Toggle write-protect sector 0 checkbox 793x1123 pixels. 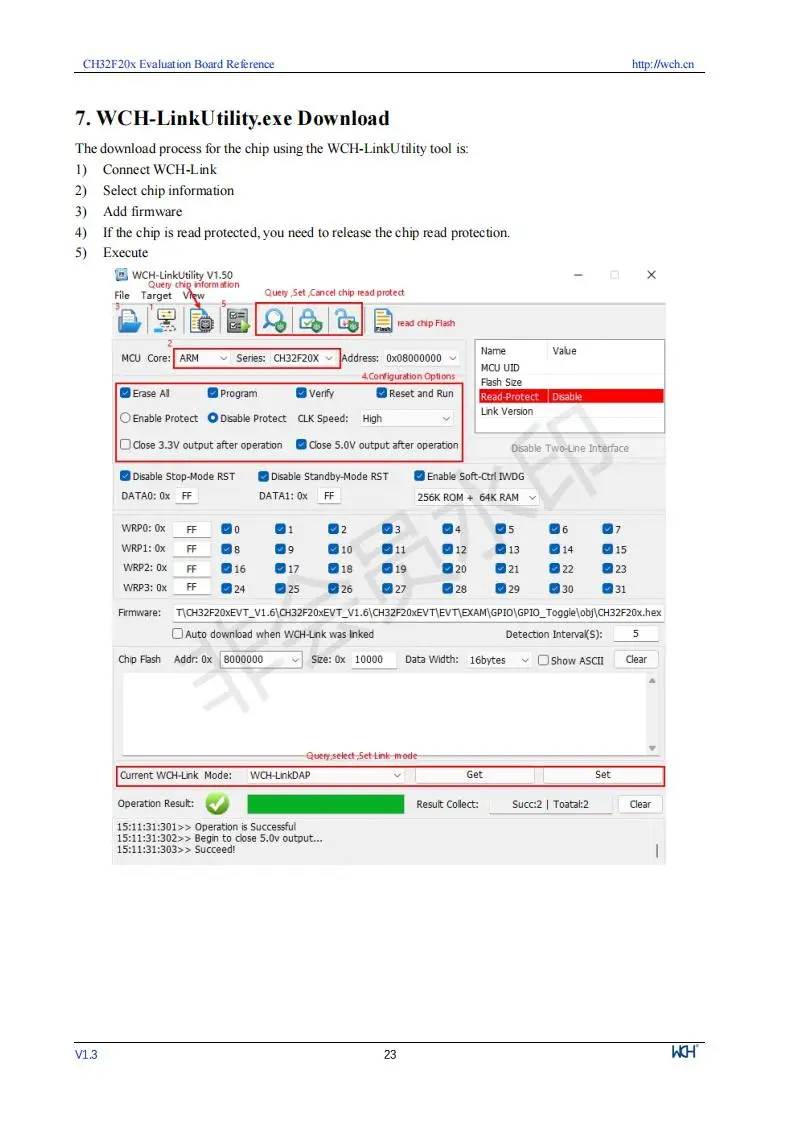[x=226, y=529]
